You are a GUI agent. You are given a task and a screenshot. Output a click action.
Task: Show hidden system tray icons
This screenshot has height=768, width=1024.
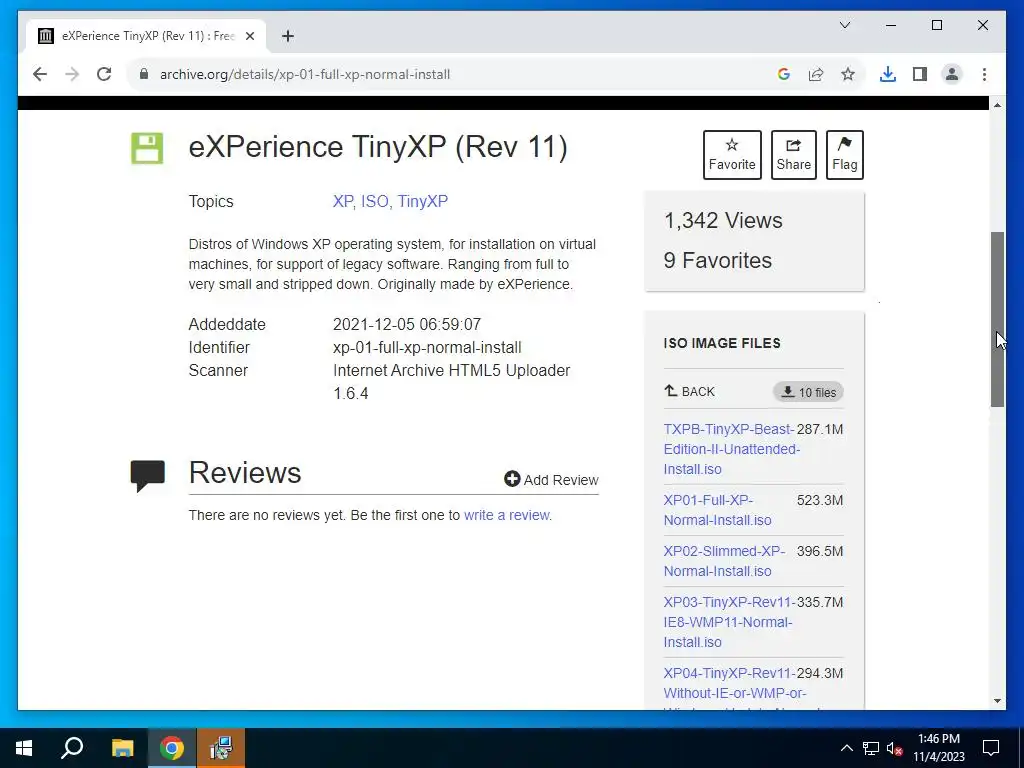click(846, 748)
